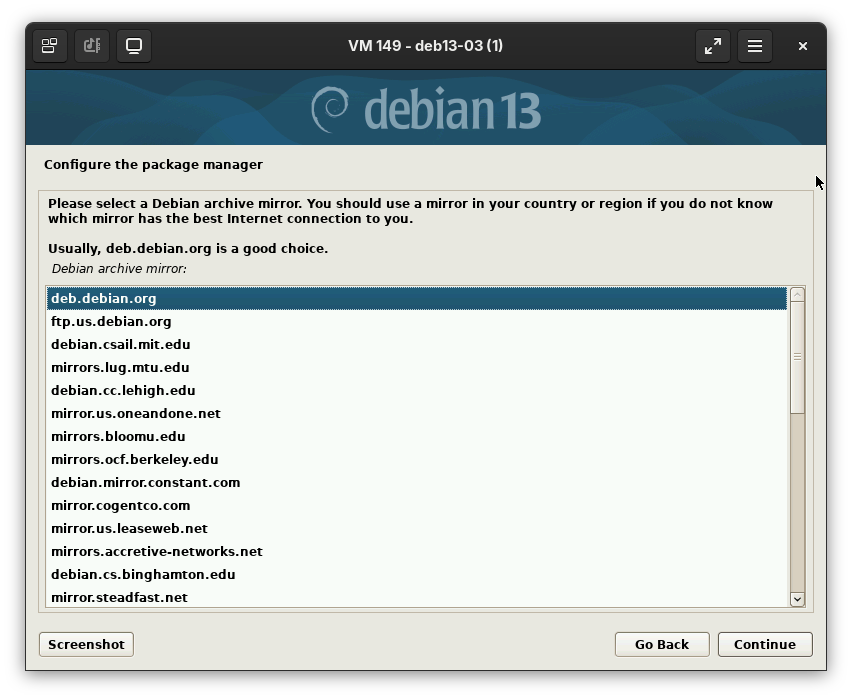The width and height of the screenshot is (852, 699).
Task: Click the Debian swirl logo in banner
Action: (x=330, y=109)
